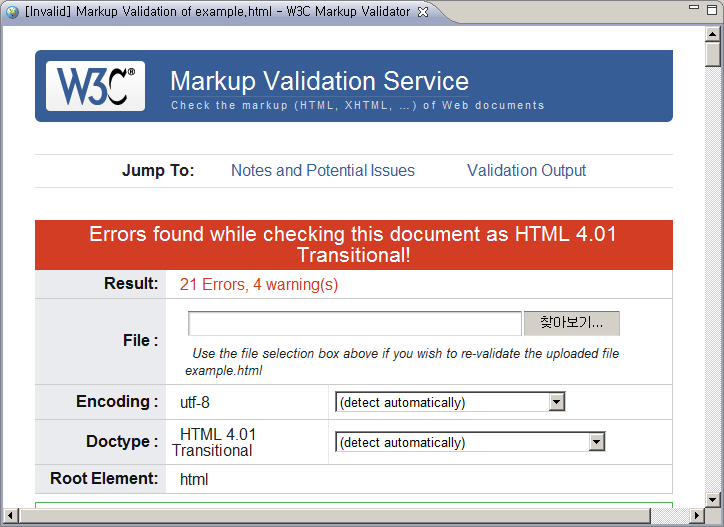Image resolution: width=724 pixels, height=527 pixels.
Task: Close the W3C Markup Validator tab
Action: (423, 12)
